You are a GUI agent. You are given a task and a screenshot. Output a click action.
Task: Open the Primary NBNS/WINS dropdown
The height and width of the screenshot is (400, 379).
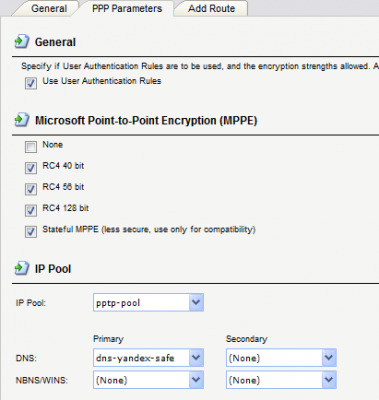point(196,380)
